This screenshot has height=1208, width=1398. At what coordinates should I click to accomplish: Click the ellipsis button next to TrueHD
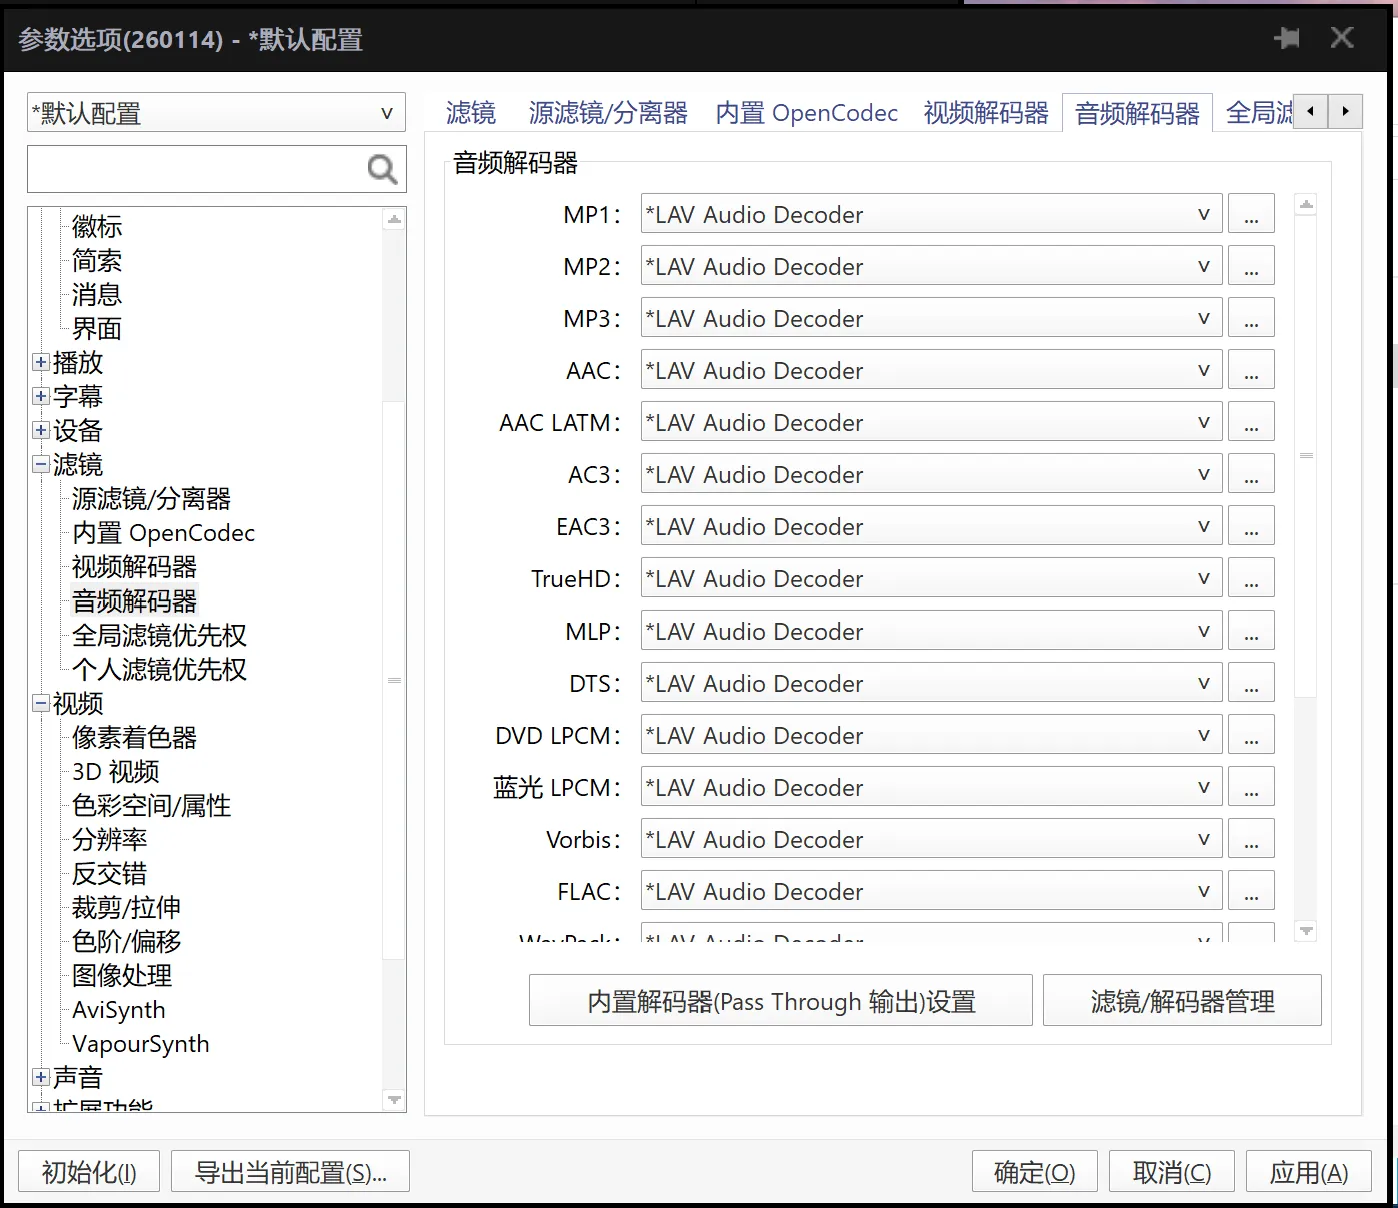coord(1250,579)
